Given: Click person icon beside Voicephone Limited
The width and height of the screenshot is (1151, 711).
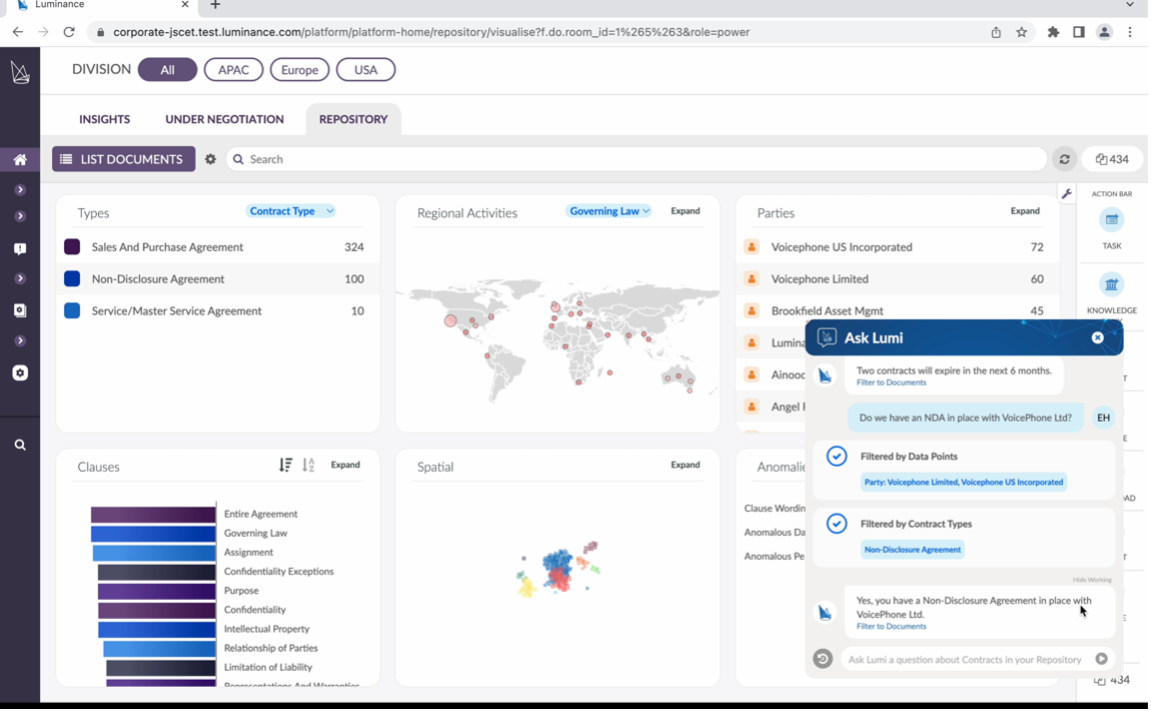Looking at the screenshot, I should [x=752, y=279].
